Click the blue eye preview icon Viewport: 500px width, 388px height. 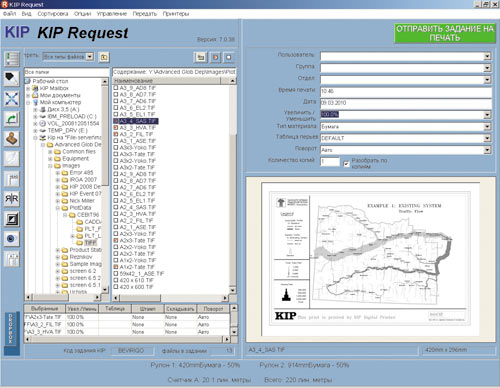(12, 239)
